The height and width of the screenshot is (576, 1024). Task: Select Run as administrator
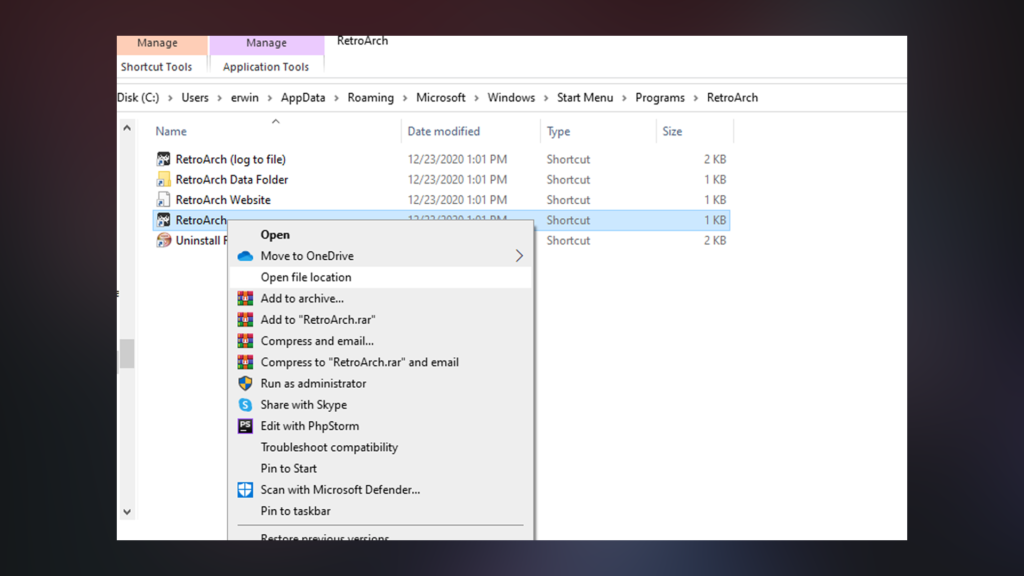tap(381, 383)
